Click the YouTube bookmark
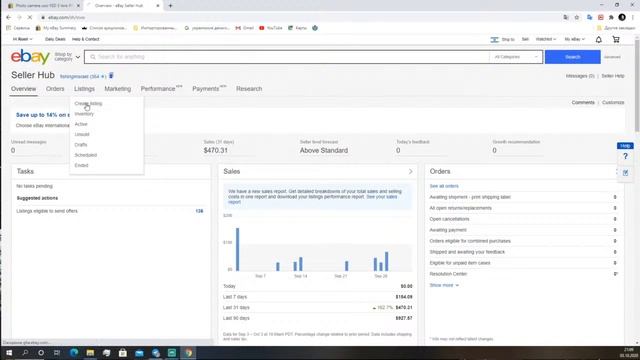Viewport: 640px width, 360px height. pos(271,28)
